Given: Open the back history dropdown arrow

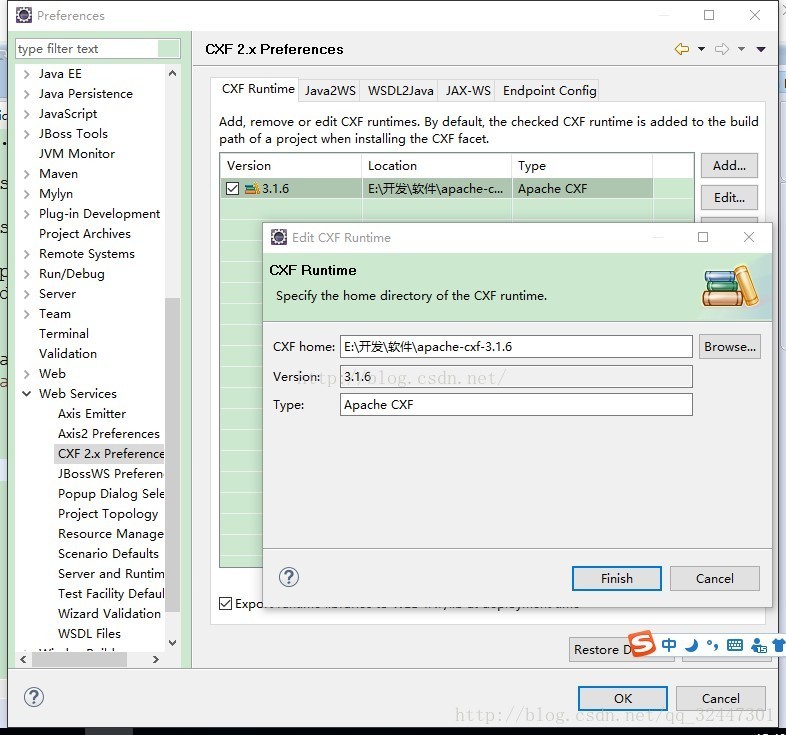Looking at the screenshot, I should pyautogui.click(x=701, y=49).
